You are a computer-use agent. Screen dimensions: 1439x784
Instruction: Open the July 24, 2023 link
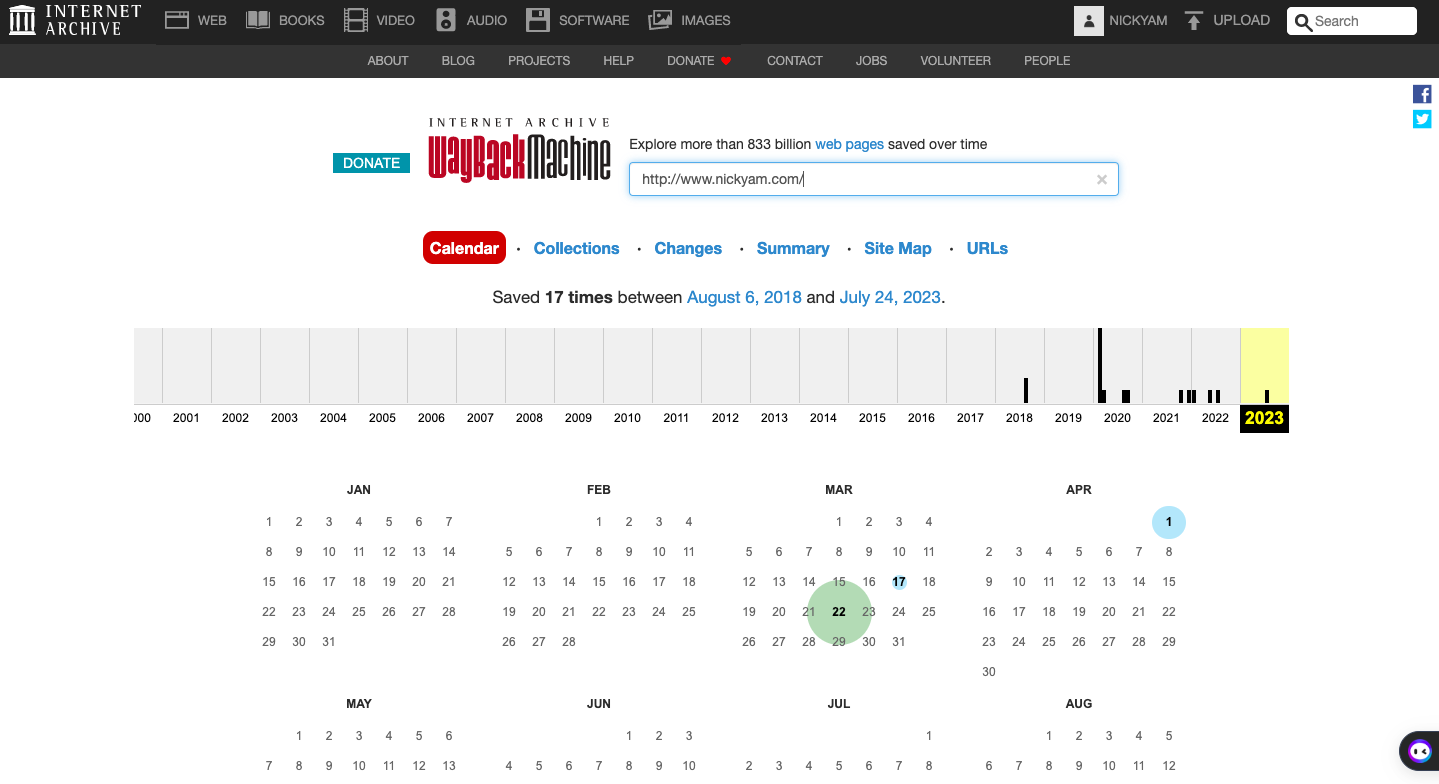click(890, 297)
